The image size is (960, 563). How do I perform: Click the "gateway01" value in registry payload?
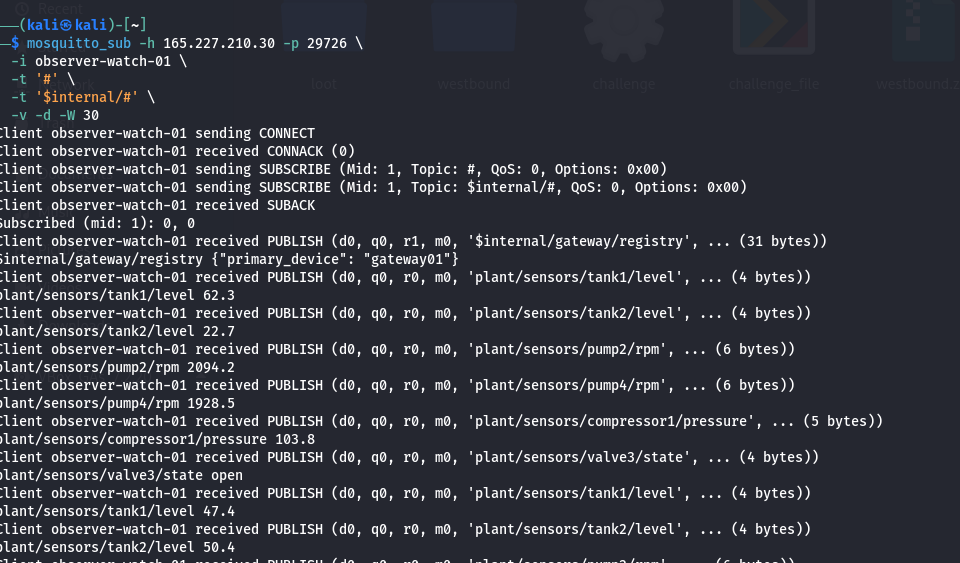point(407,259)
